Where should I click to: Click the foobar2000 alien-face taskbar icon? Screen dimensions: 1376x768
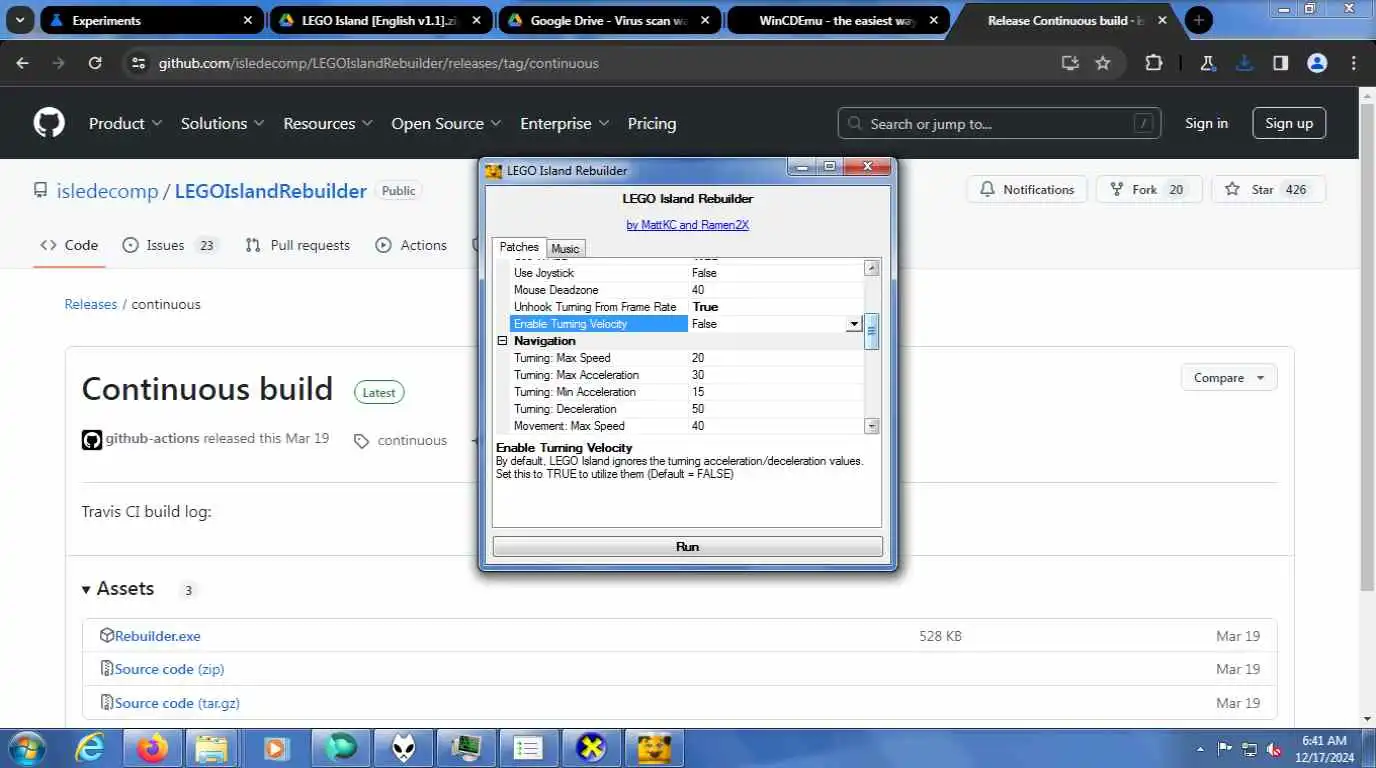coord(403,748)
